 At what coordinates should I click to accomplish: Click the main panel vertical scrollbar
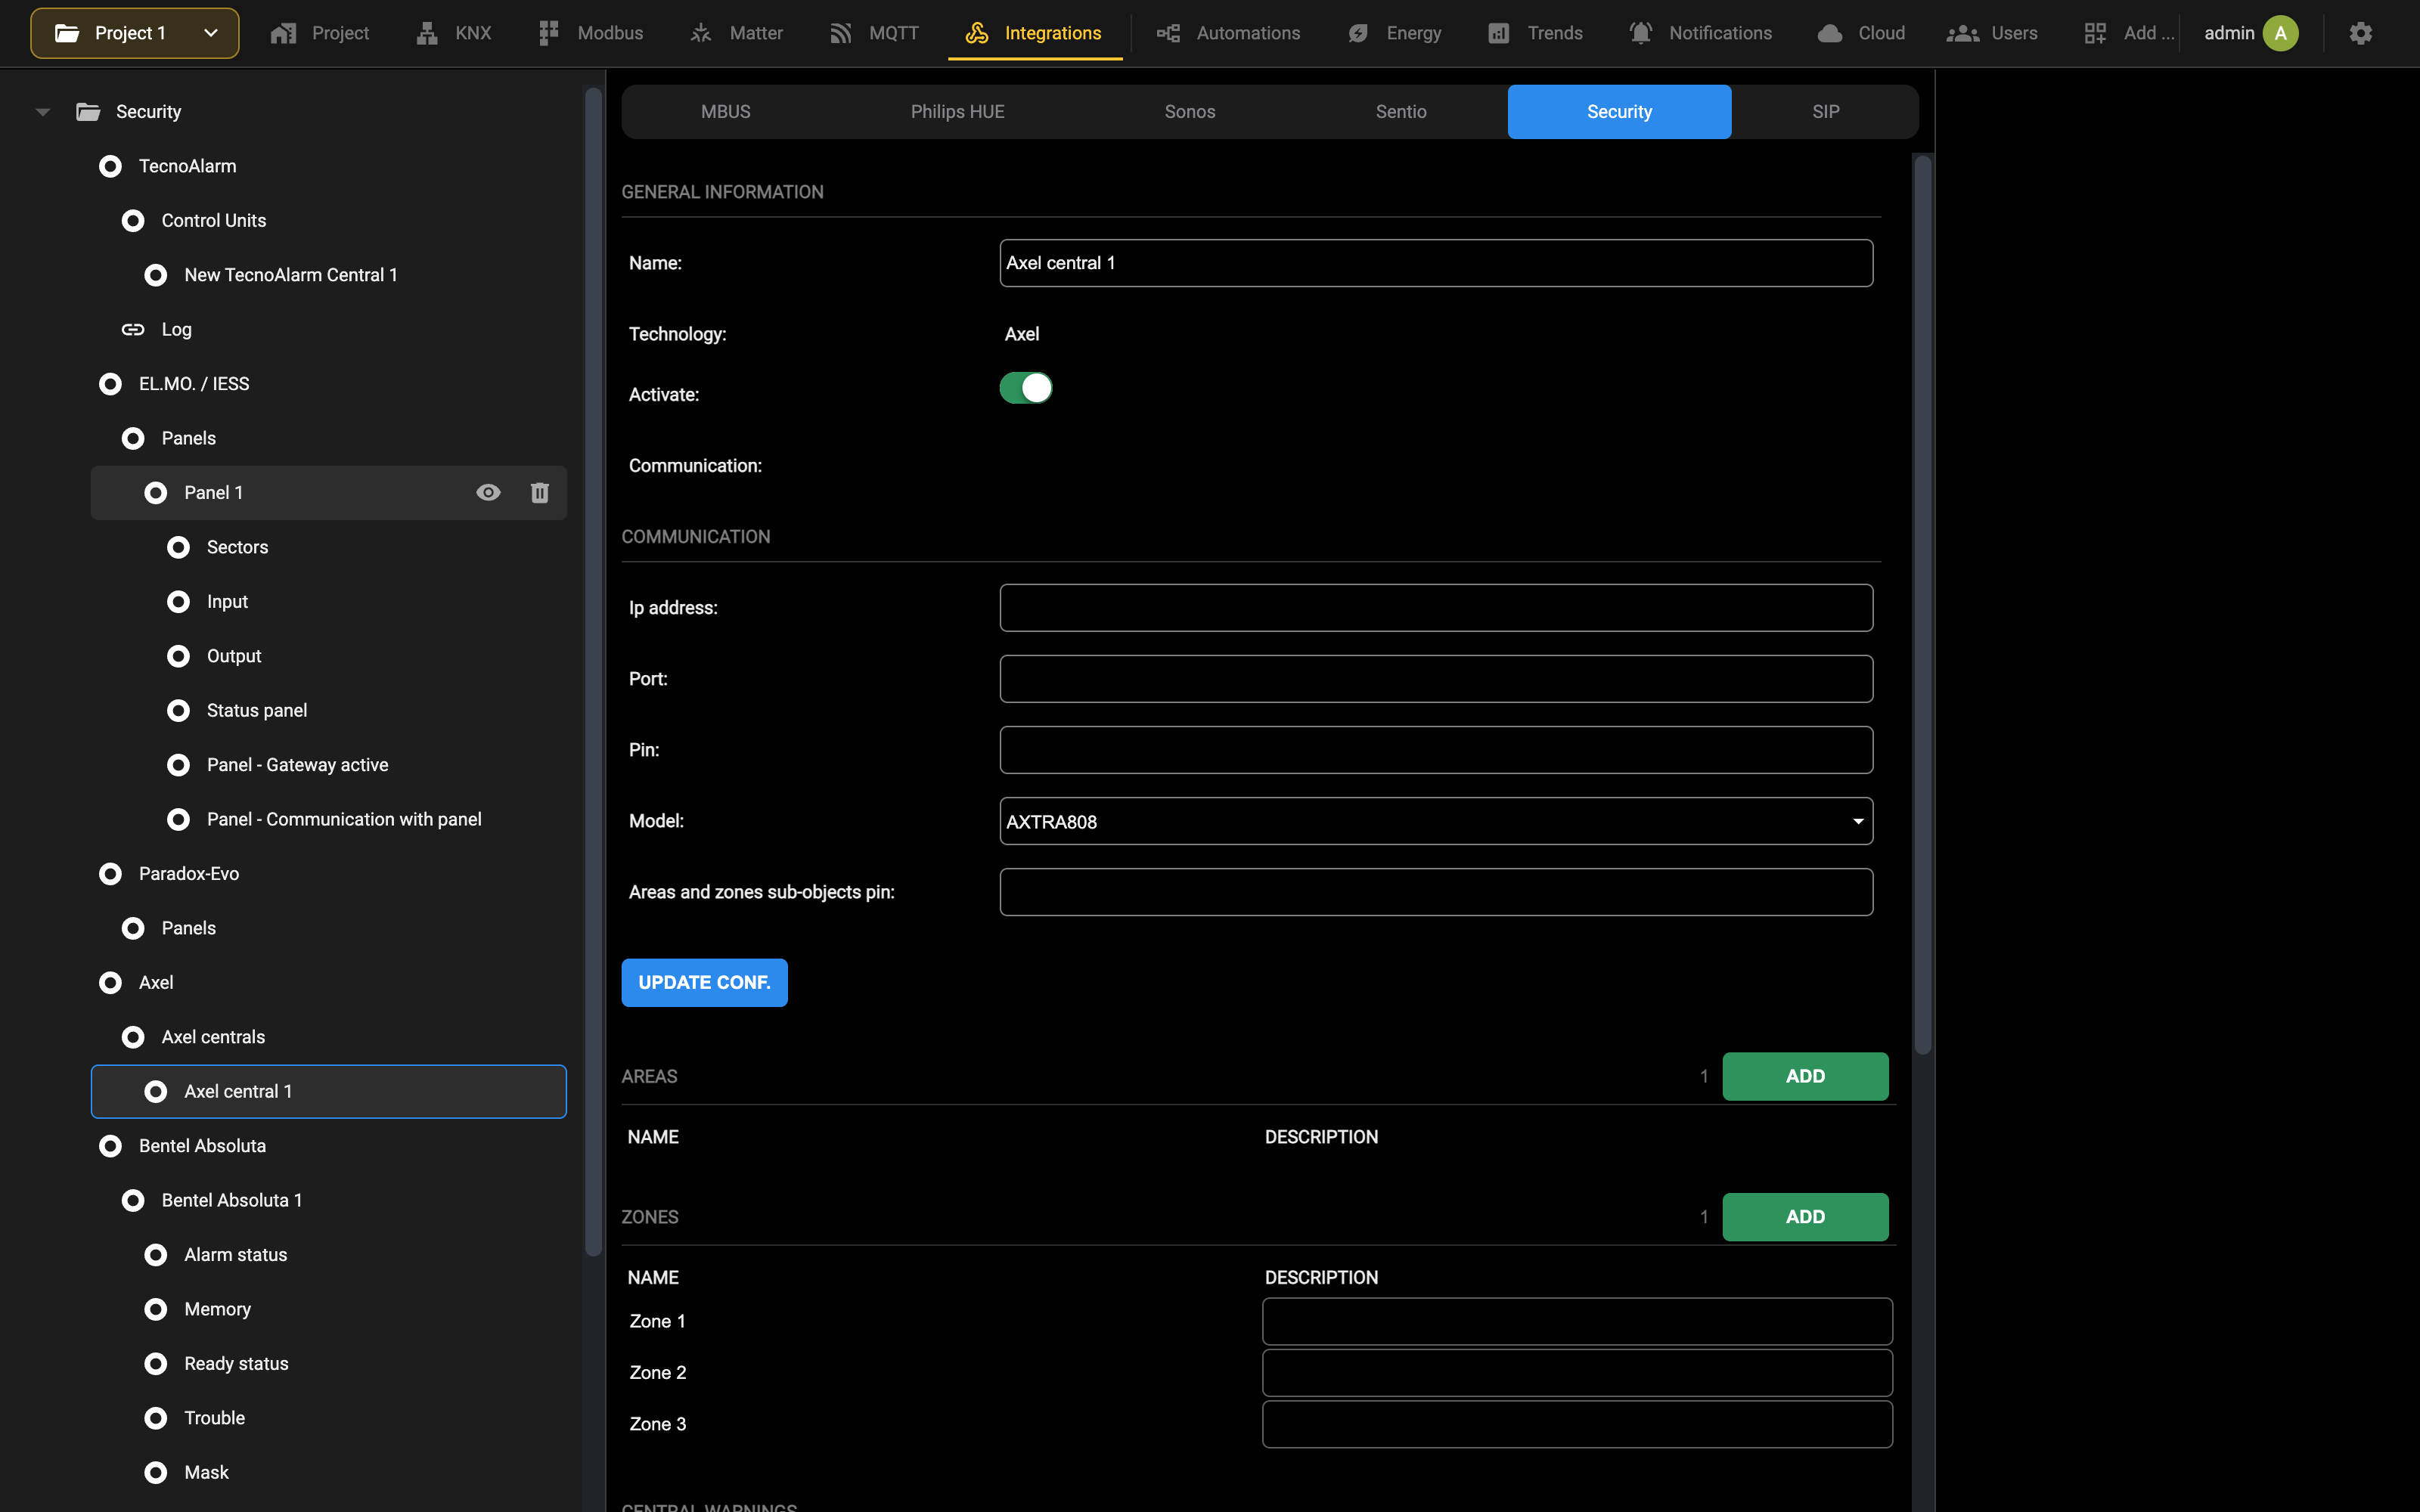pyautogui.click(x=1922, y=604)
